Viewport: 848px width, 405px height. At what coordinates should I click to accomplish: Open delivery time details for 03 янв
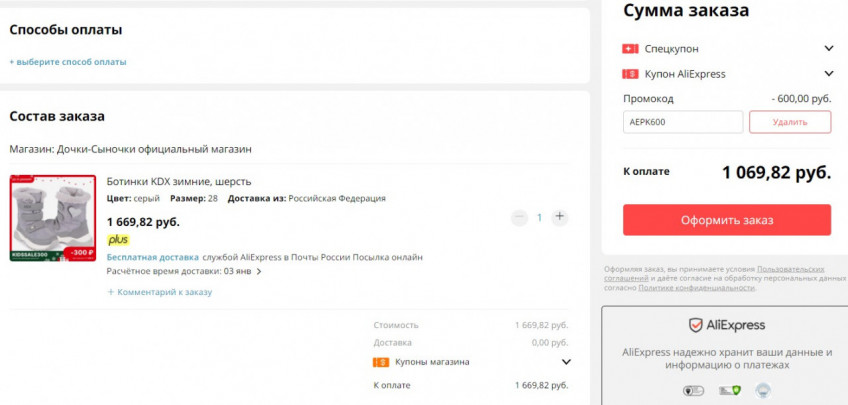pyautogui.click(x=259, y=271)
